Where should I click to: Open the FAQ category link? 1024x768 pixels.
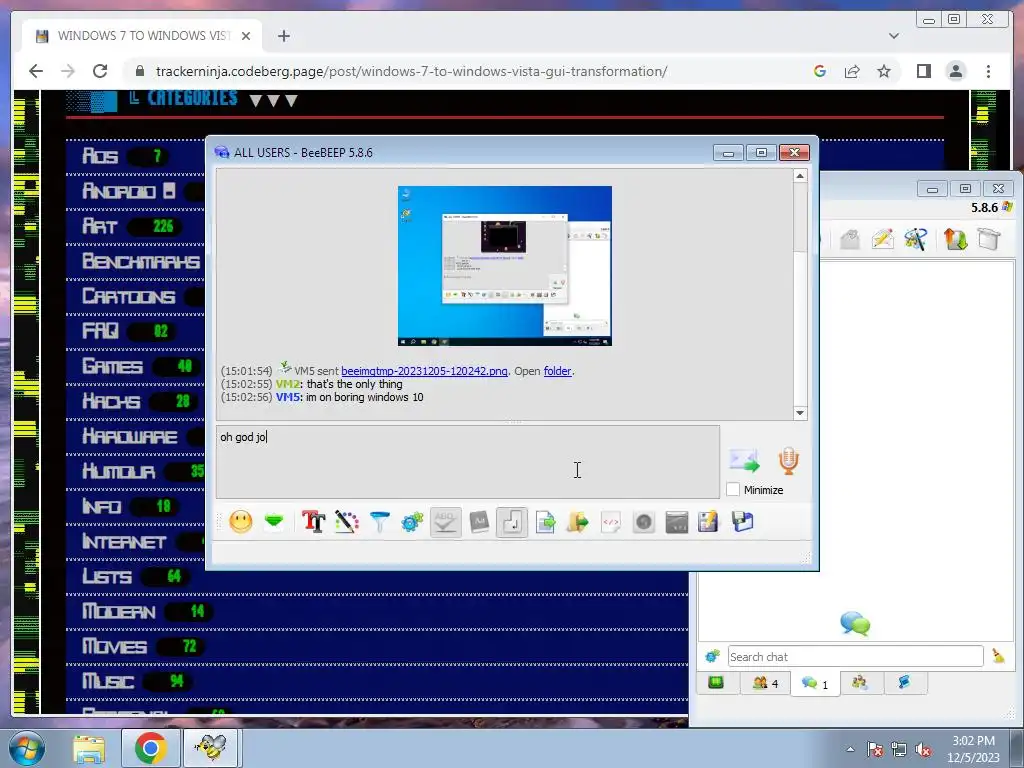[100, 331]
